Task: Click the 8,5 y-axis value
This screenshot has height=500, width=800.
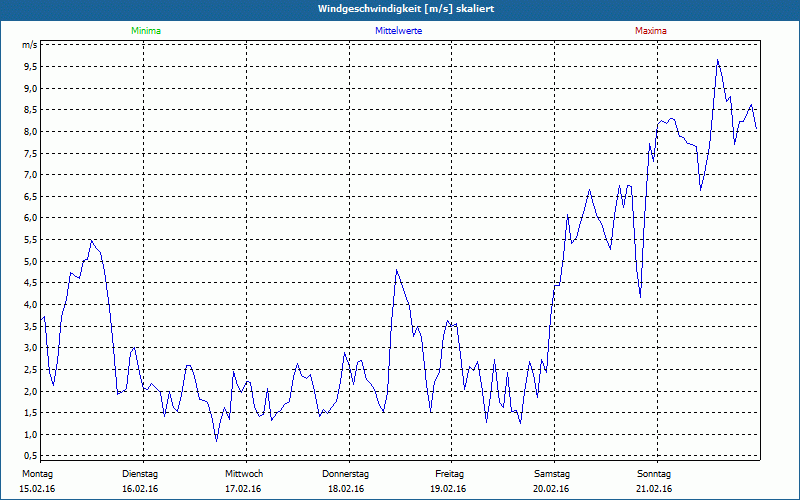Action: (31, 110)
